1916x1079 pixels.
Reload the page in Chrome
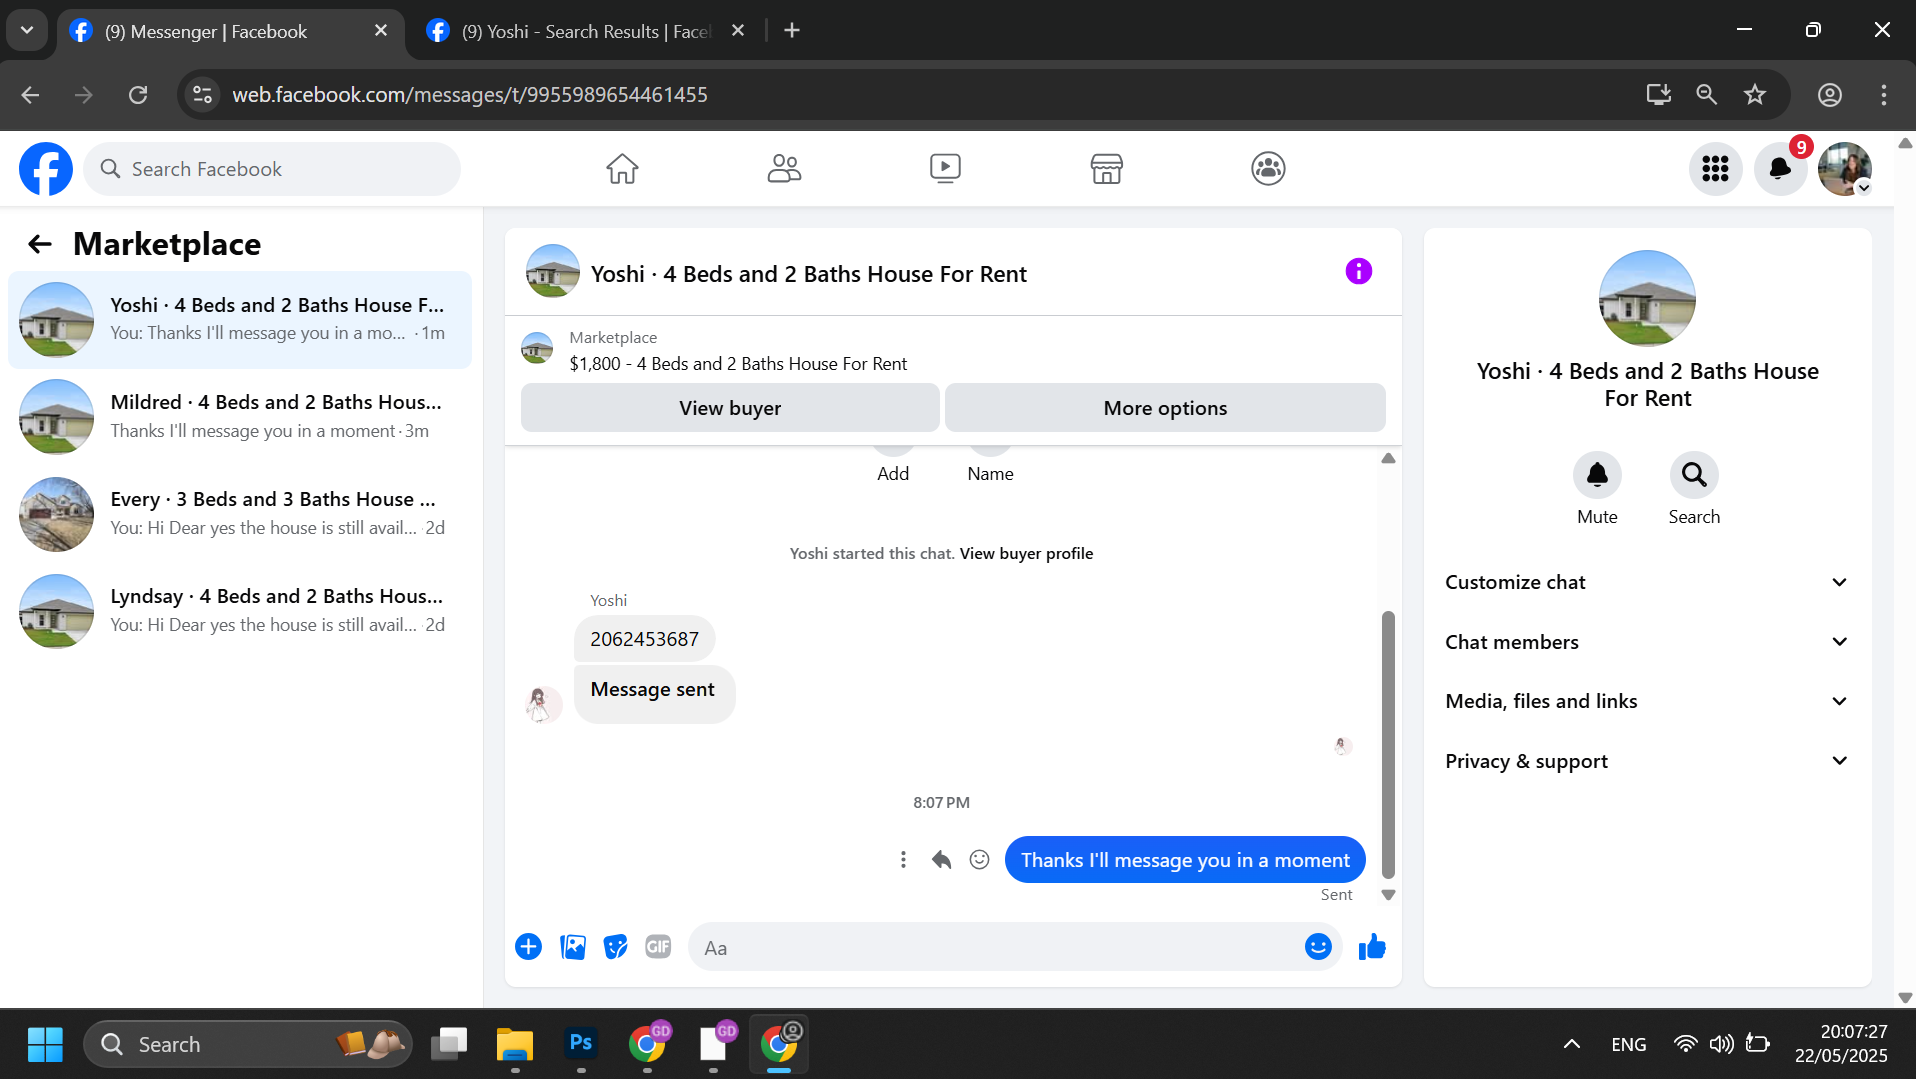pos(138,95)
